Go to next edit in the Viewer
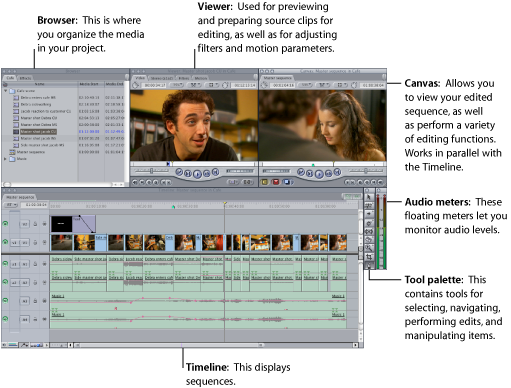The width and height of the screenshot is (511, 388). click(x=215, y=172)
